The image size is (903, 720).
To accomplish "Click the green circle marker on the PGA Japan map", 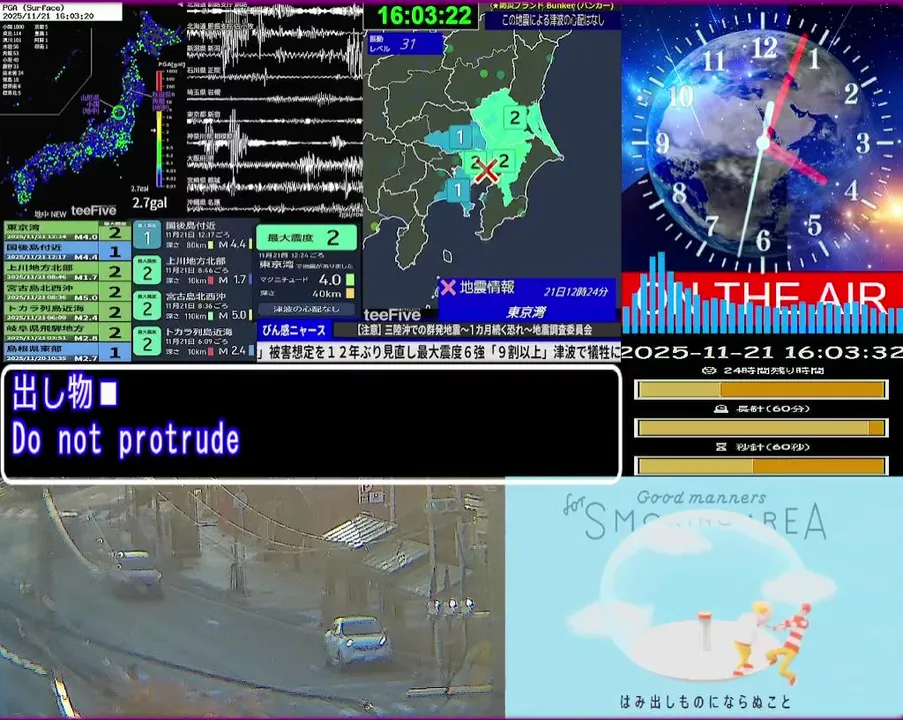I will 119,112.
